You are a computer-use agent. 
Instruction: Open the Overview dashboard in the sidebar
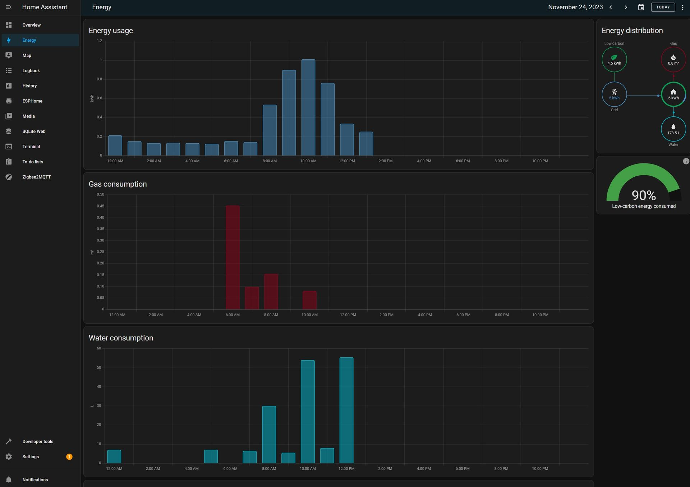click(x=40, y=25)
